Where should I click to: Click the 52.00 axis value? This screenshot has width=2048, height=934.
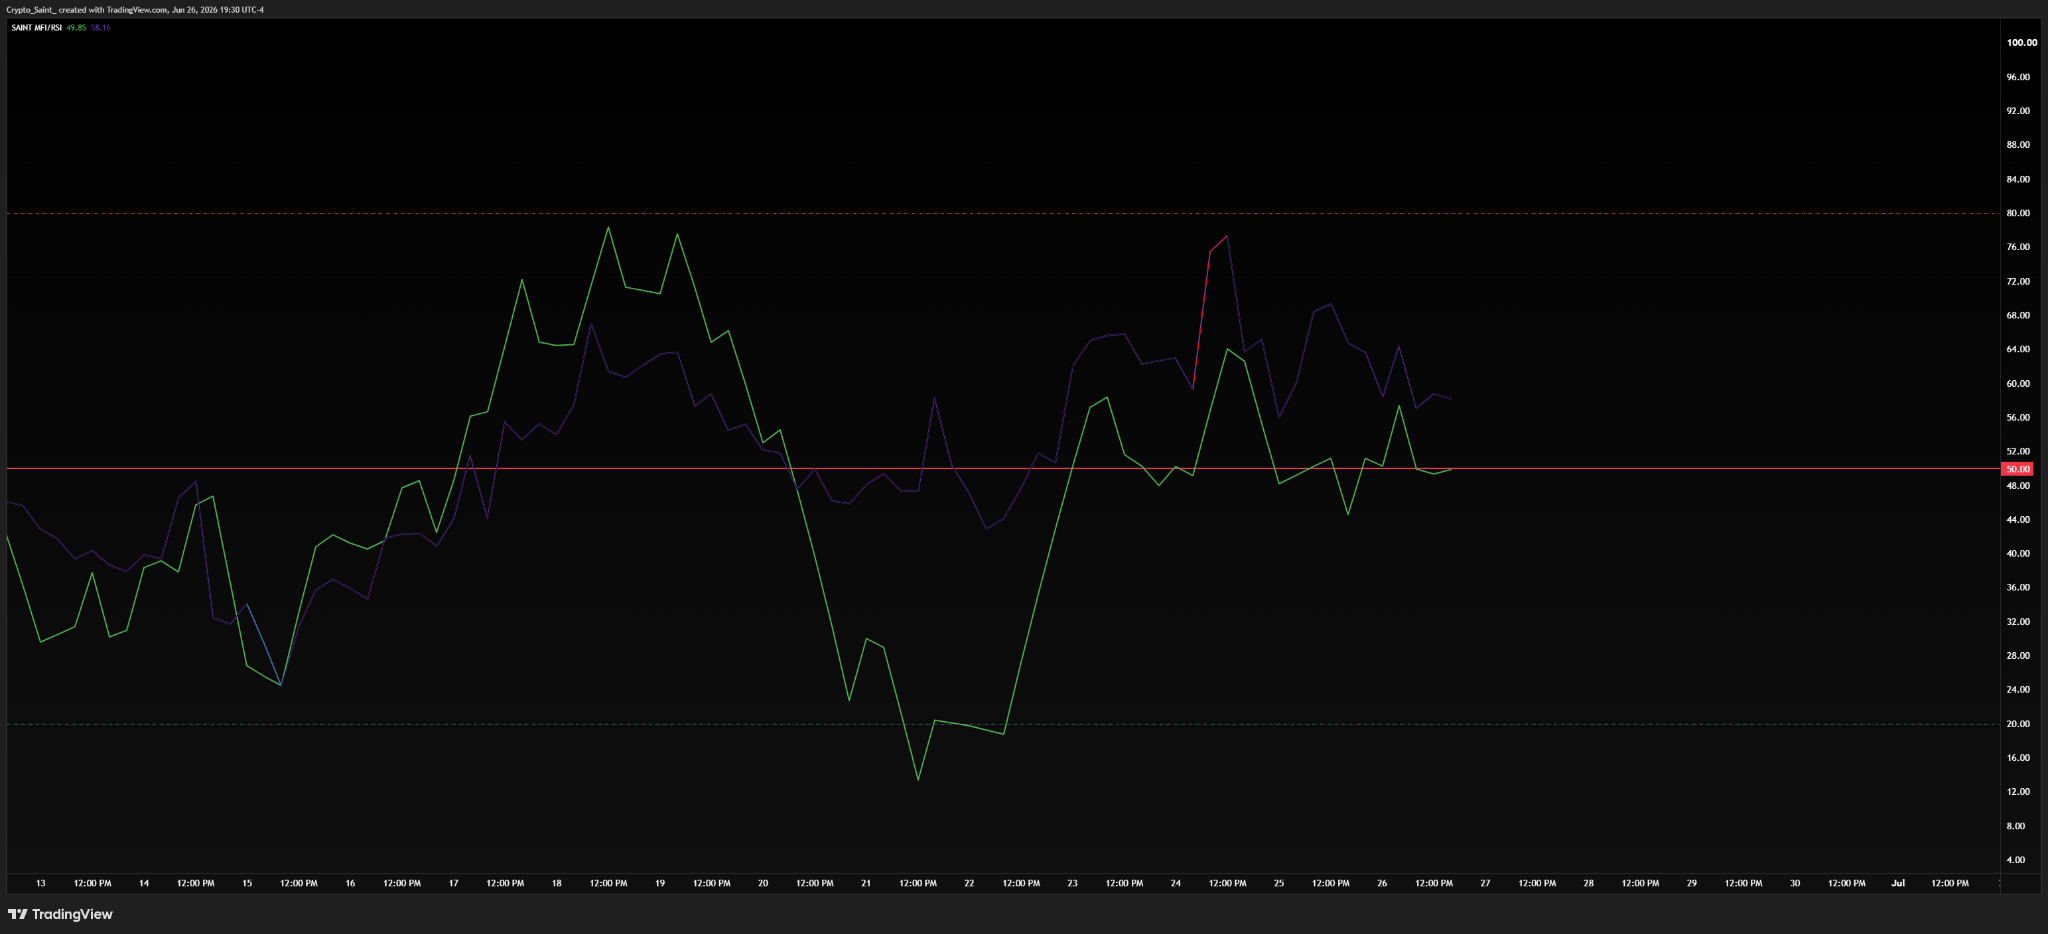(x=2018, y=452)
